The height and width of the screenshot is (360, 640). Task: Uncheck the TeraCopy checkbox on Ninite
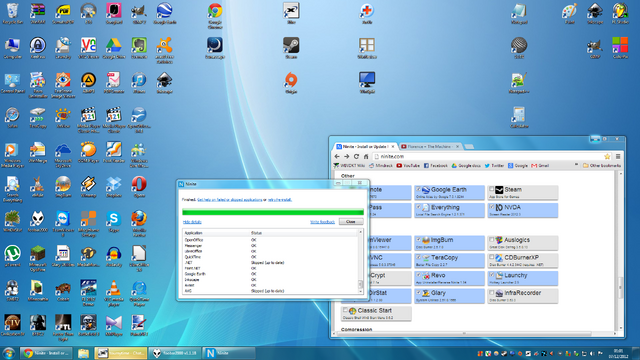[418, 257]
